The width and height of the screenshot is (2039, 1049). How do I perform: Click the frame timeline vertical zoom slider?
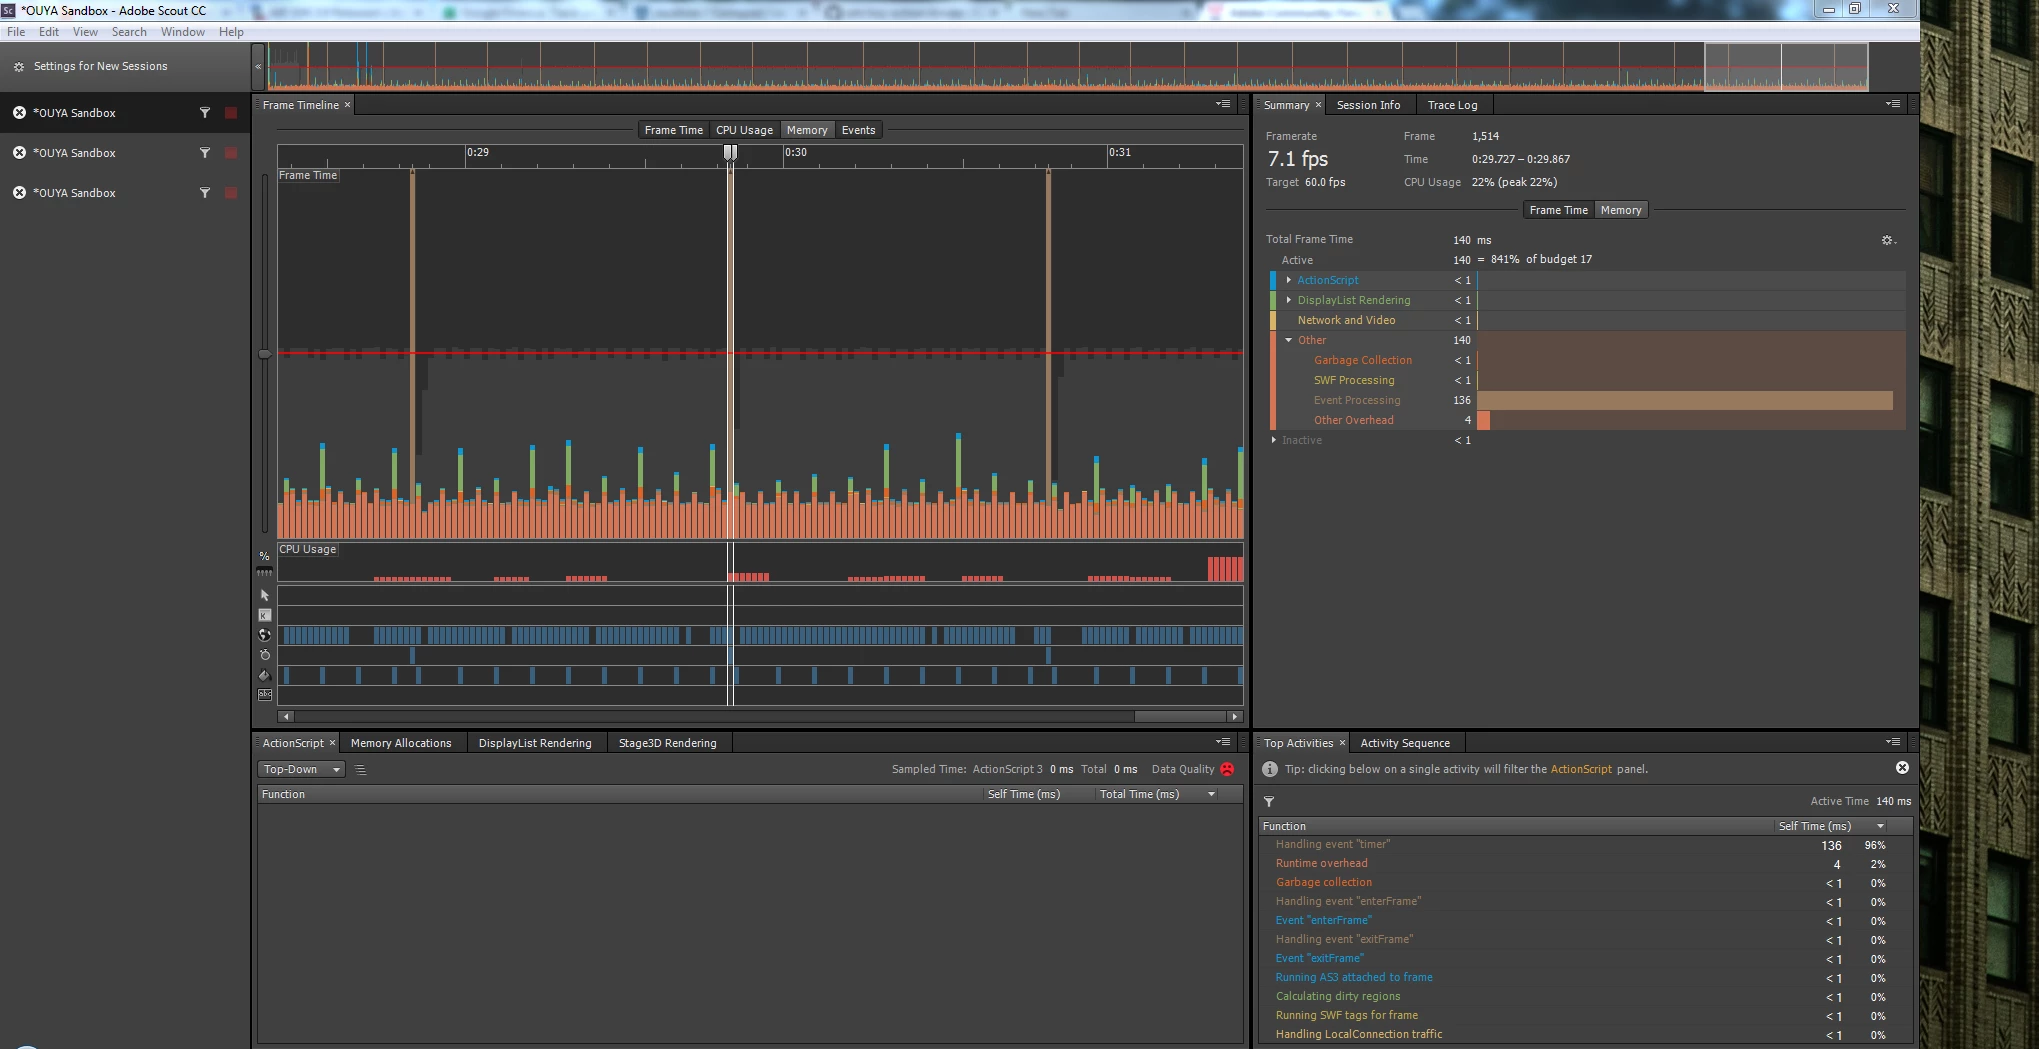pyautogui.click(x=265, y=354)
